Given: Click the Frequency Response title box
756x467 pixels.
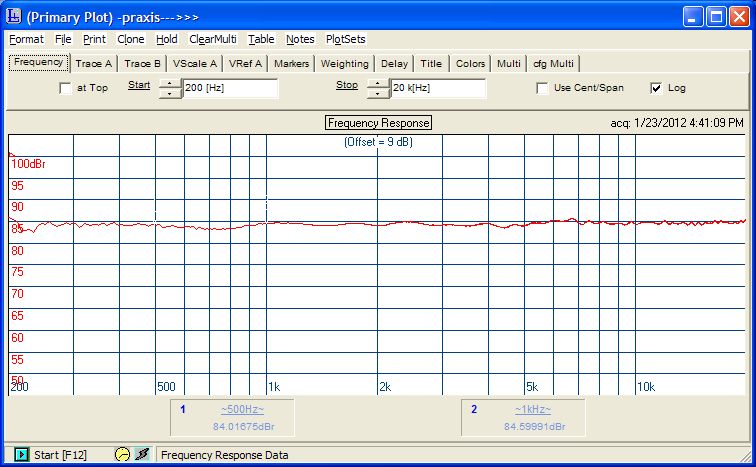Looking at the screenshot, I should (378, 123).
